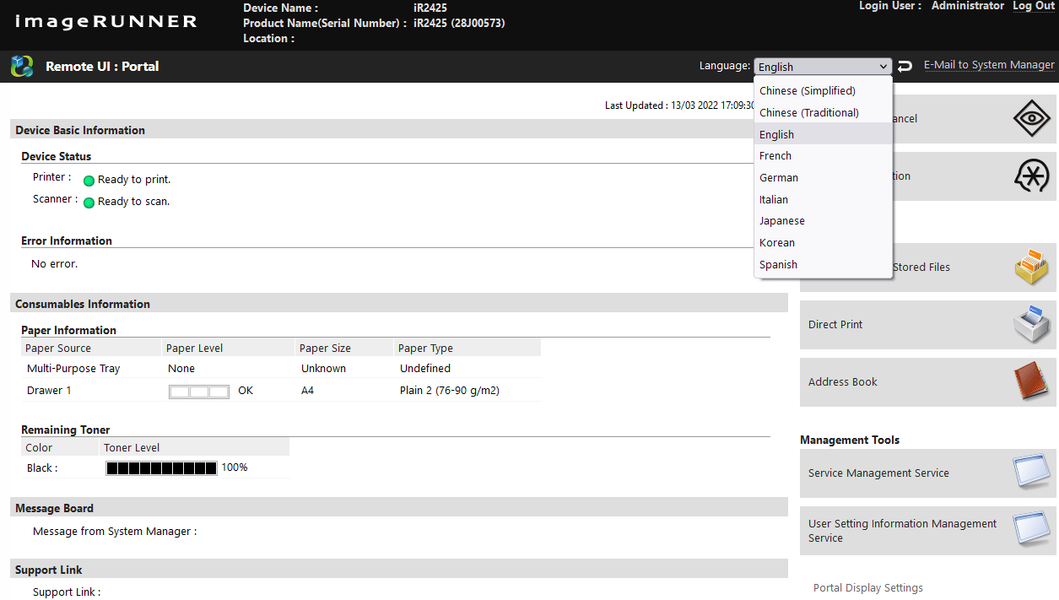Click the language apply arrow icon
This screenshot has height=600, width=1059.
(905, 66)
